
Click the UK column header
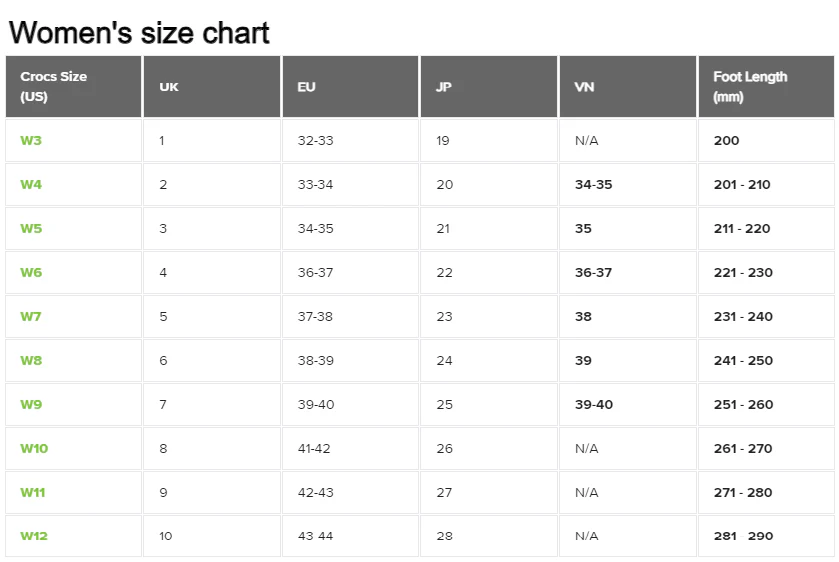pyautogui.click(x=169, y=87)
